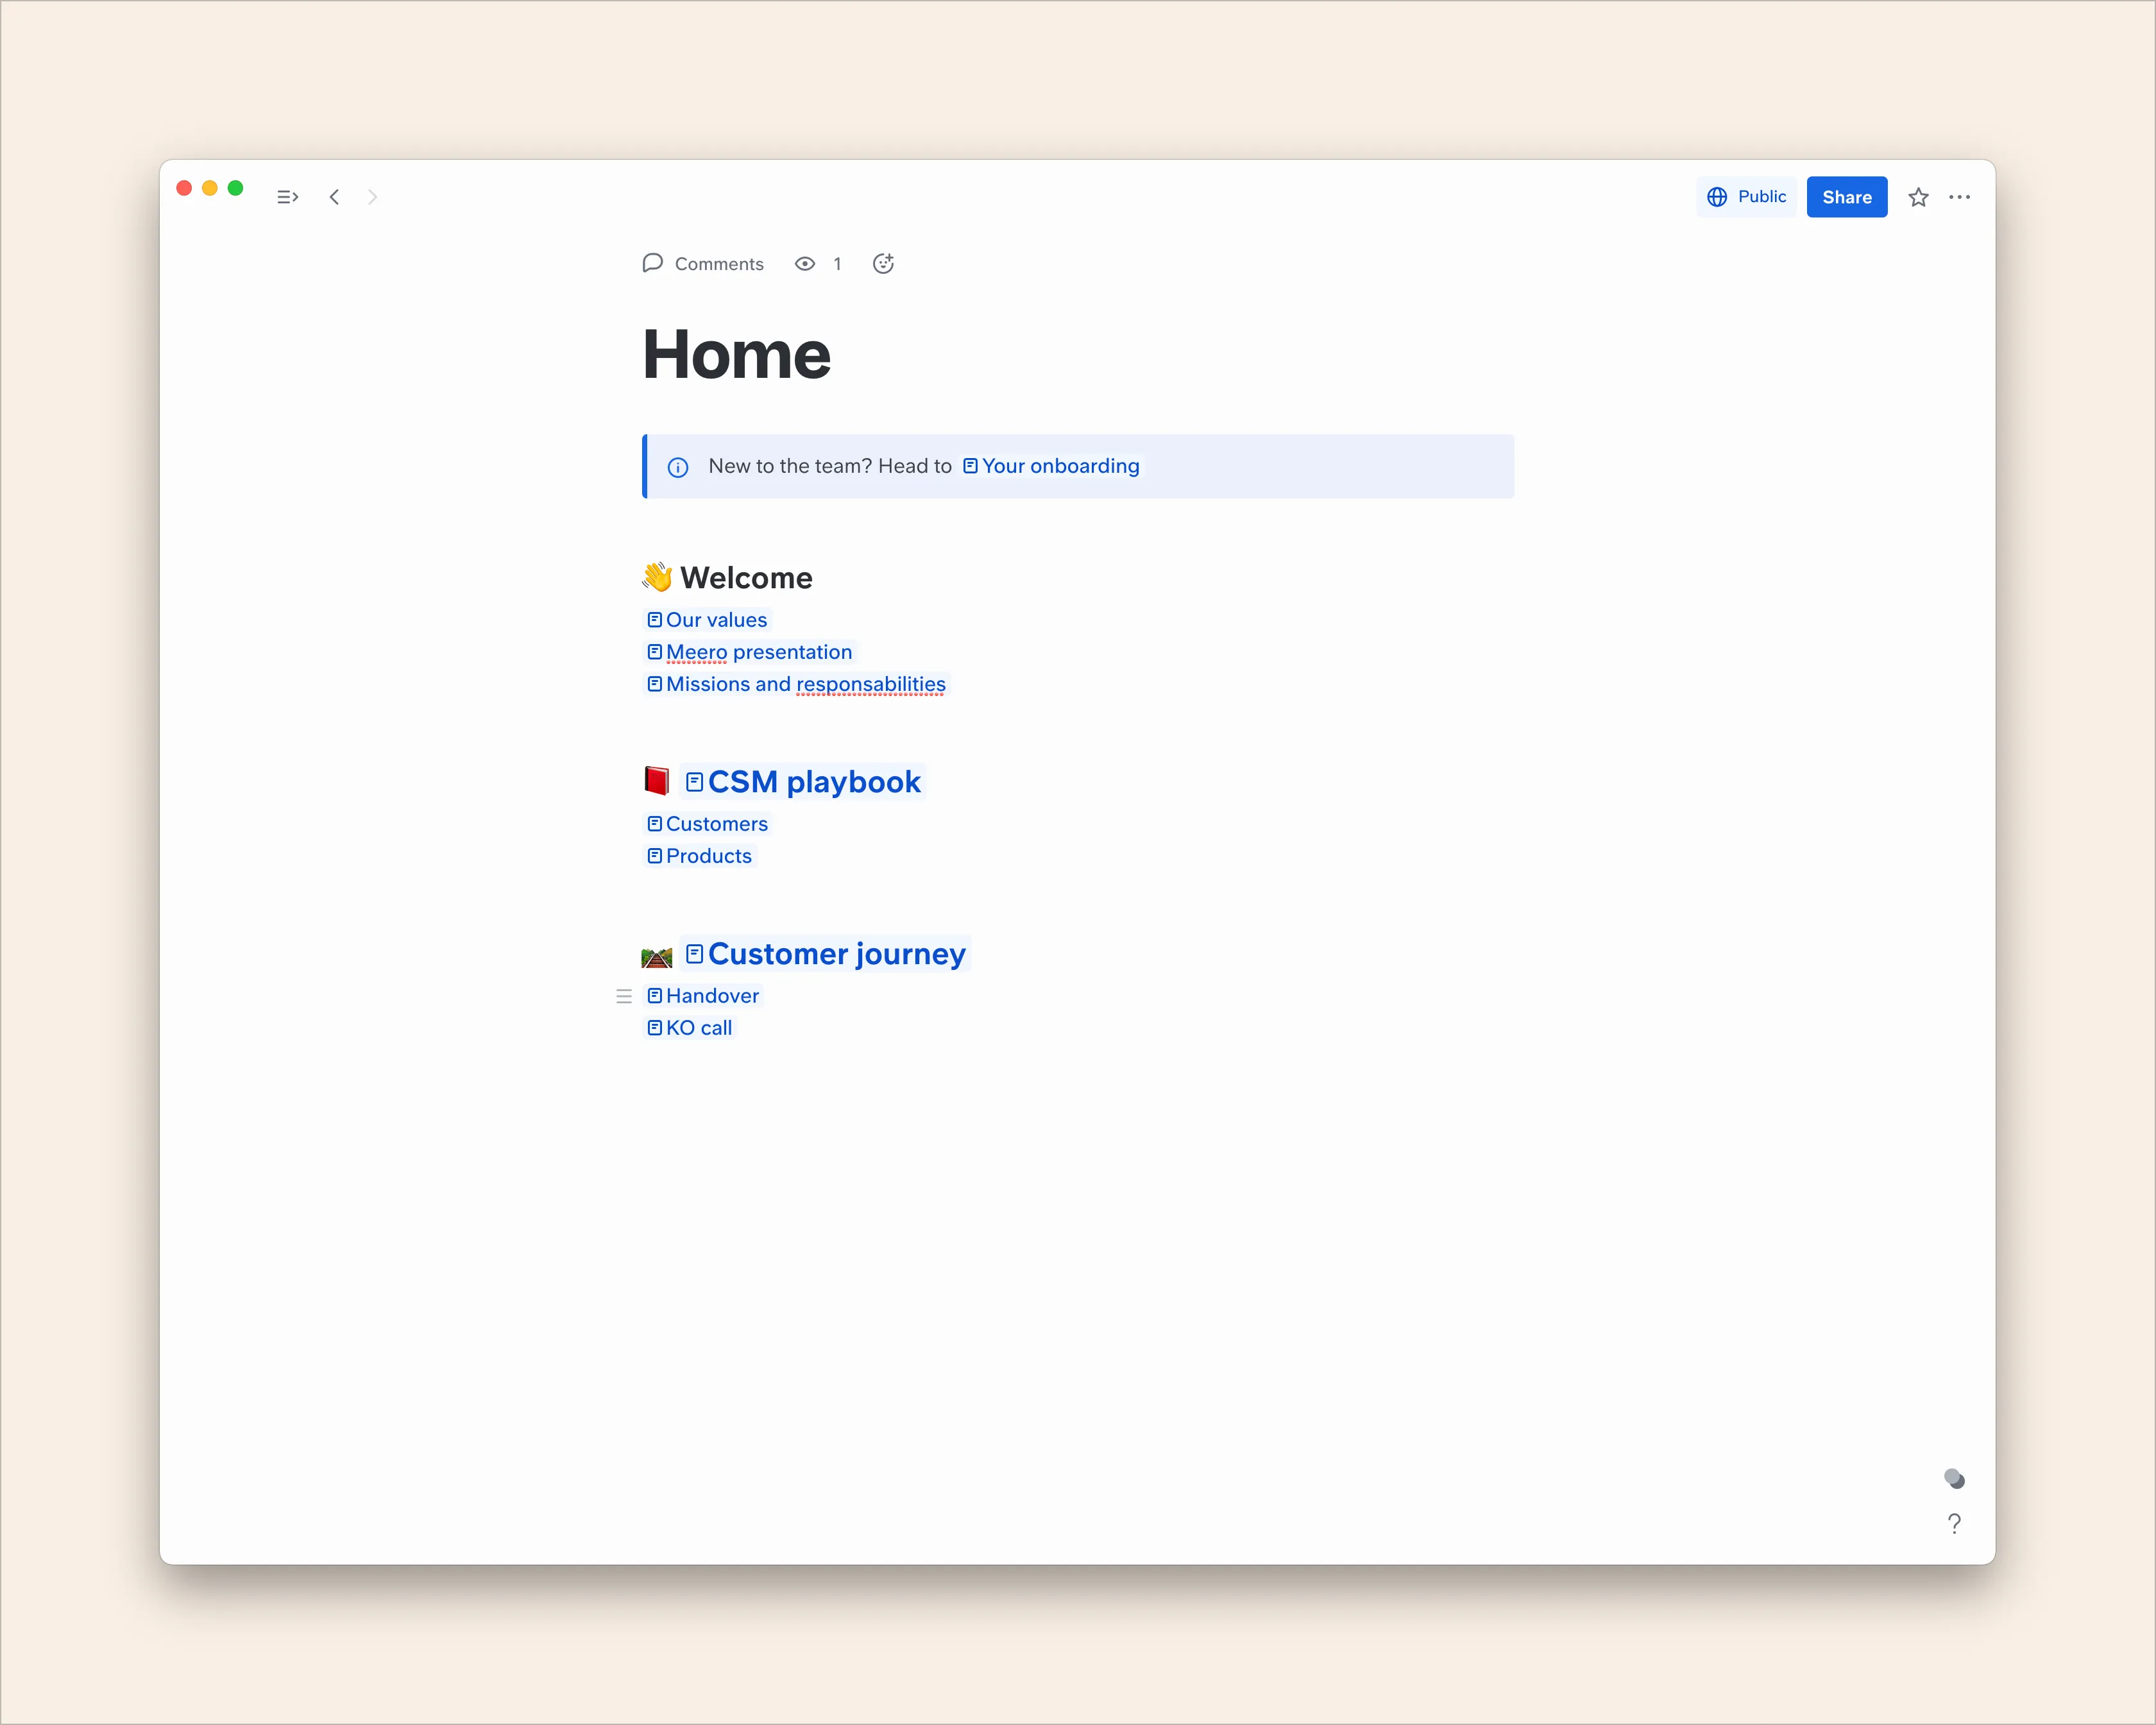This screenshot has height=1725, width=2156.
Task: Click the info icon in the callout
Action: click(x=678, y=467)
